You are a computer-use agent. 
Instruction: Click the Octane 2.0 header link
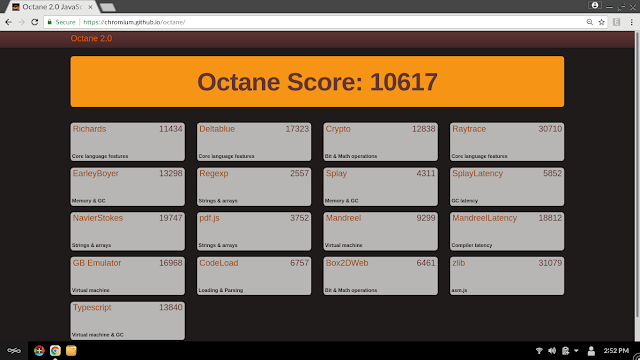(x=91, y=38)
